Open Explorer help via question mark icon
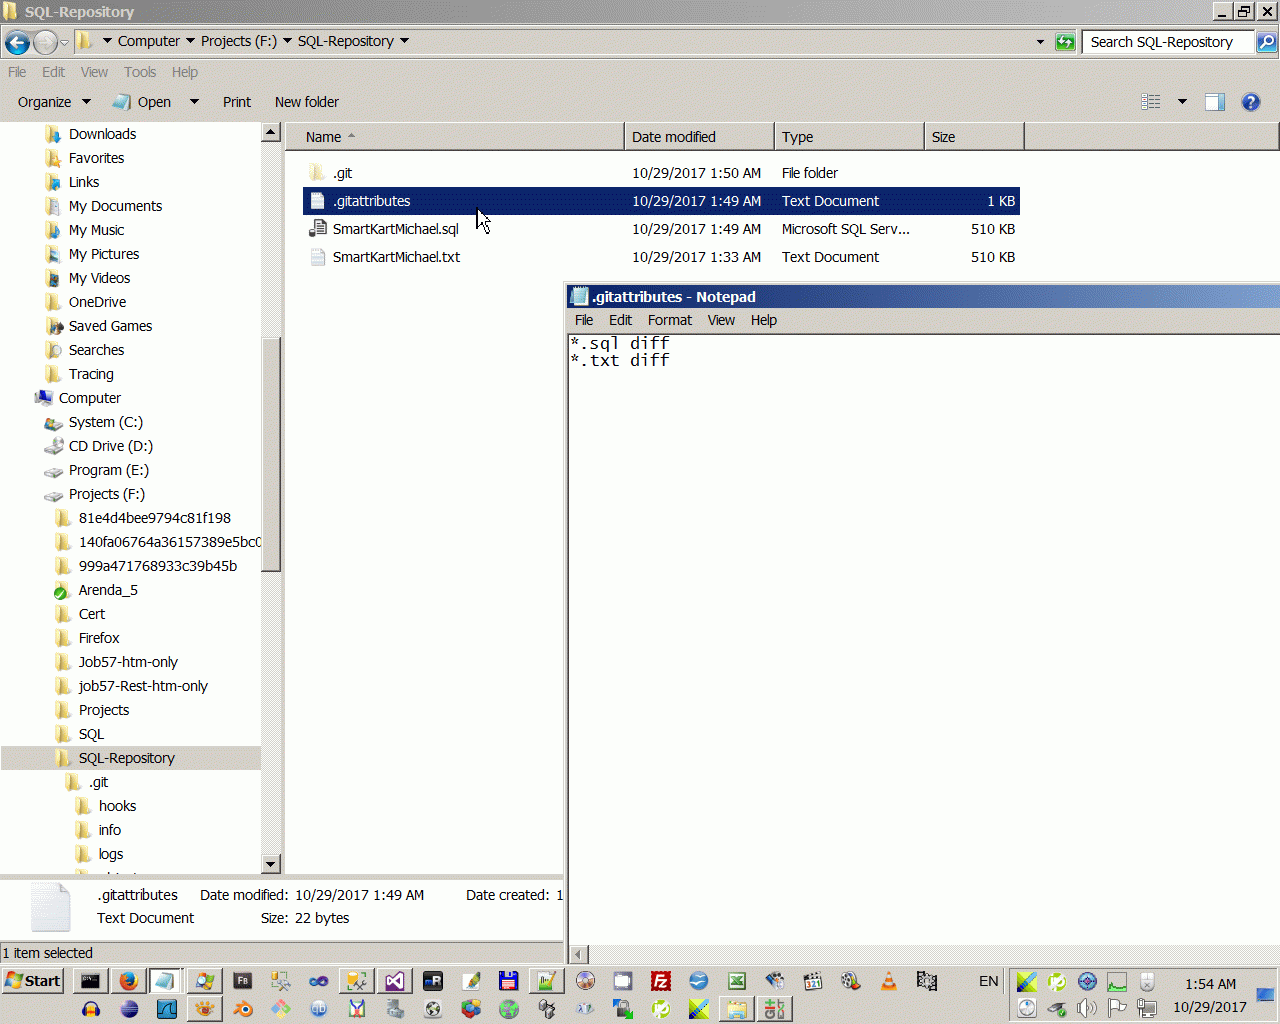This screenshot has height=1024, width=1280. pyautogui.click(x=1251, y=102)
